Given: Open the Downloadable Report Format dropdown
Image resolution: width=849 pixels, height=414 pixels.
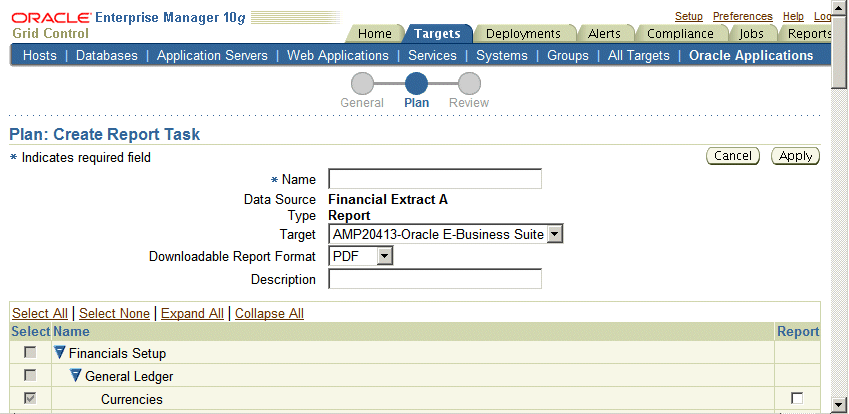Looking at the screenshot, I should coord(385,256).
